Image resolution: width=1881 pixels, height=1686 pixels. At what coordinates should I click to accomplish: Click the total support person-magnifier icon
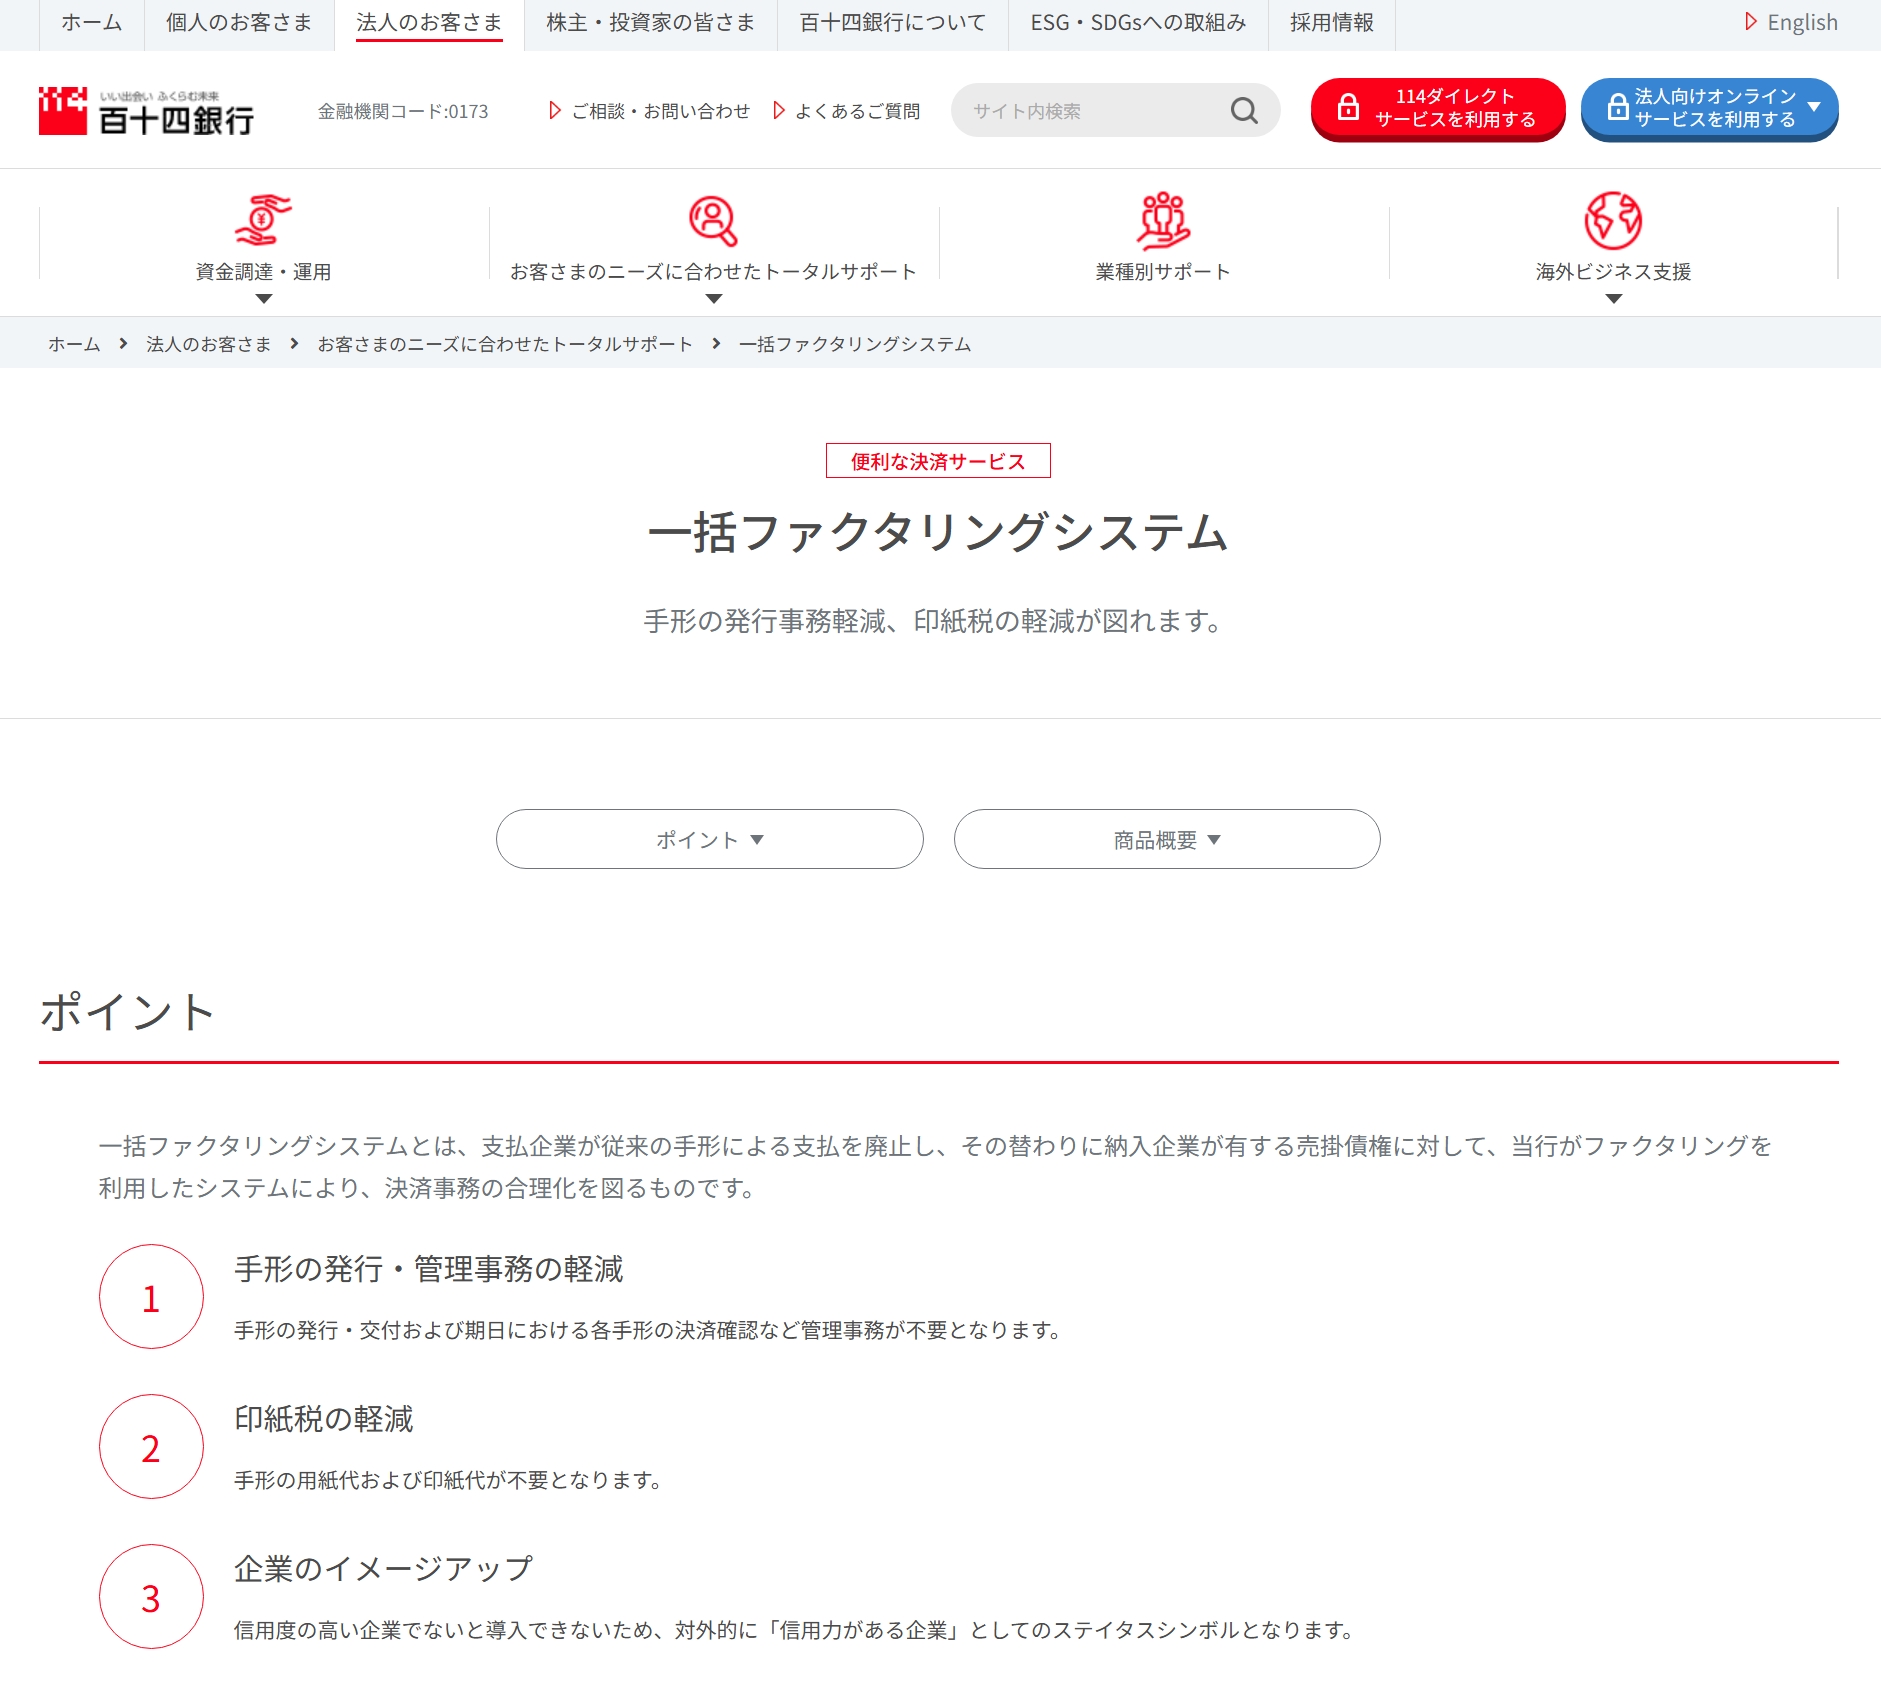click(713, 220)
